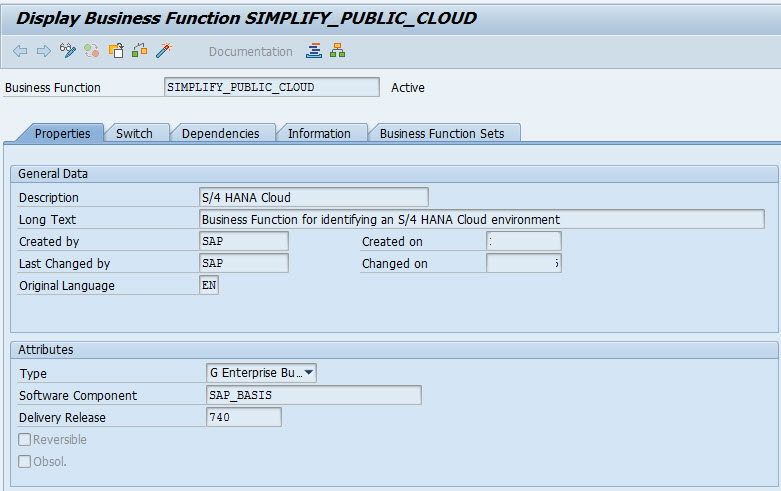Open the Documentation button
The width and height of the screenshot is (781, 491).
point(251,51)
